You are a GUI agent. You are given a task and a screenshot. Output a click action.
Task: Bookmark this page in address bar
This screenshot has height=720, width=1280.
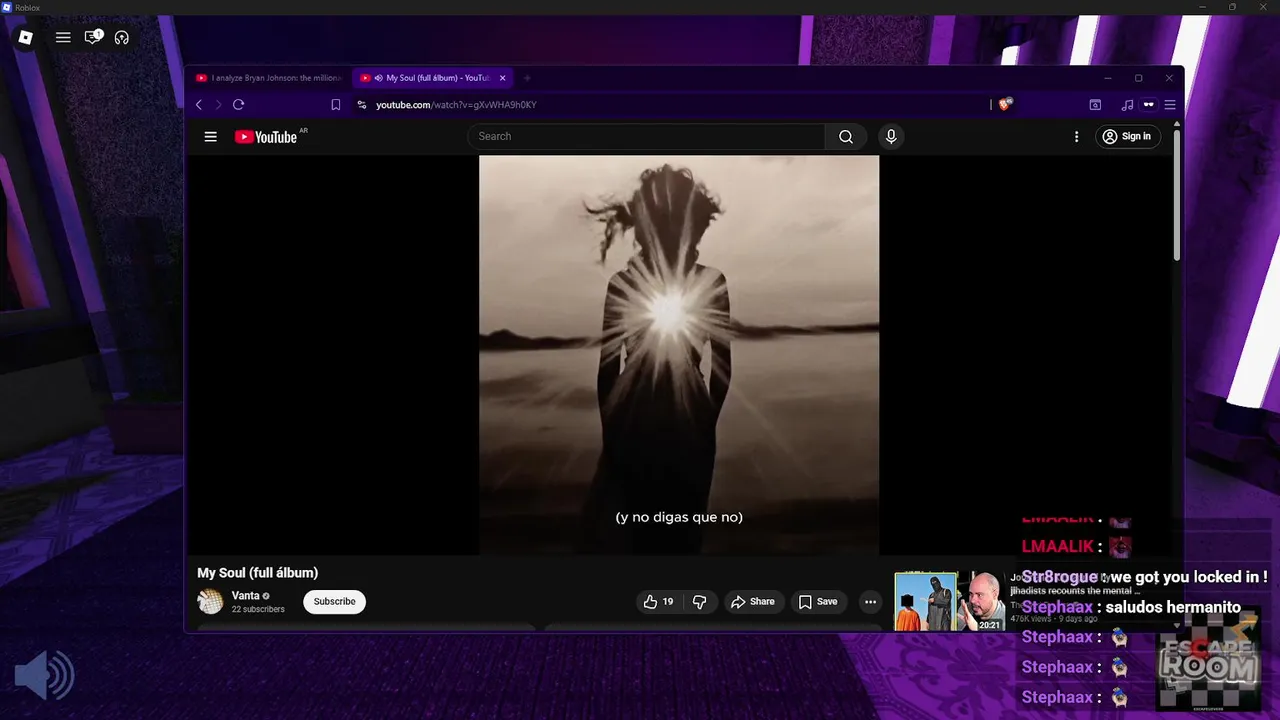click(x=336, y=105)
